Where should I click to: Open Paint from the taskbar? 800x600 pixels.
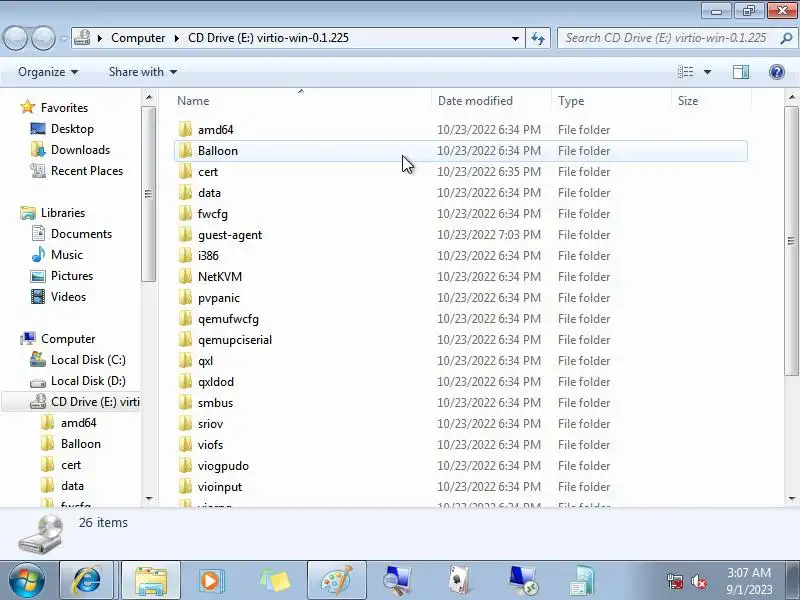(336, 581)
